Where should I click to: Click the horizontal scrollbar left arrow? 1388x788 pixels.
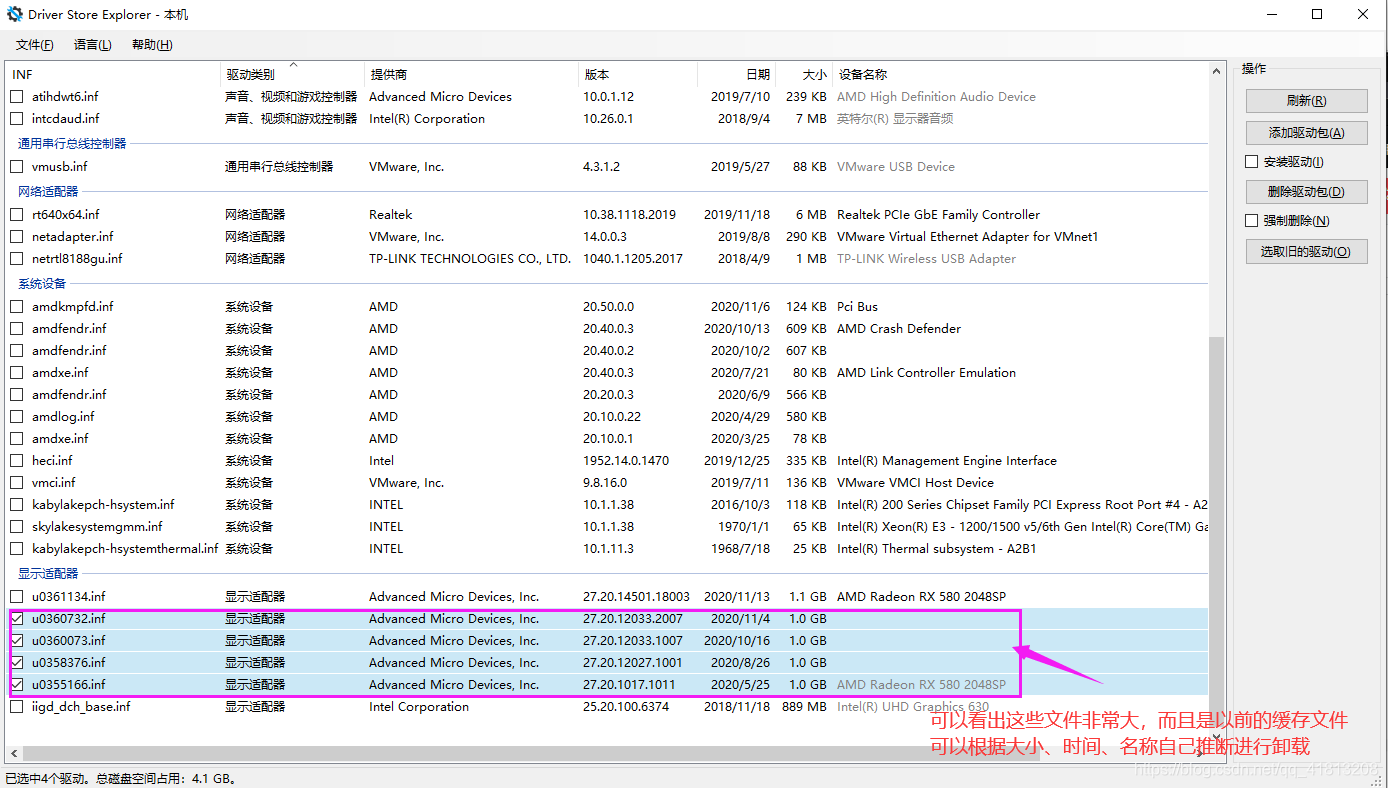tap(14, 753)
